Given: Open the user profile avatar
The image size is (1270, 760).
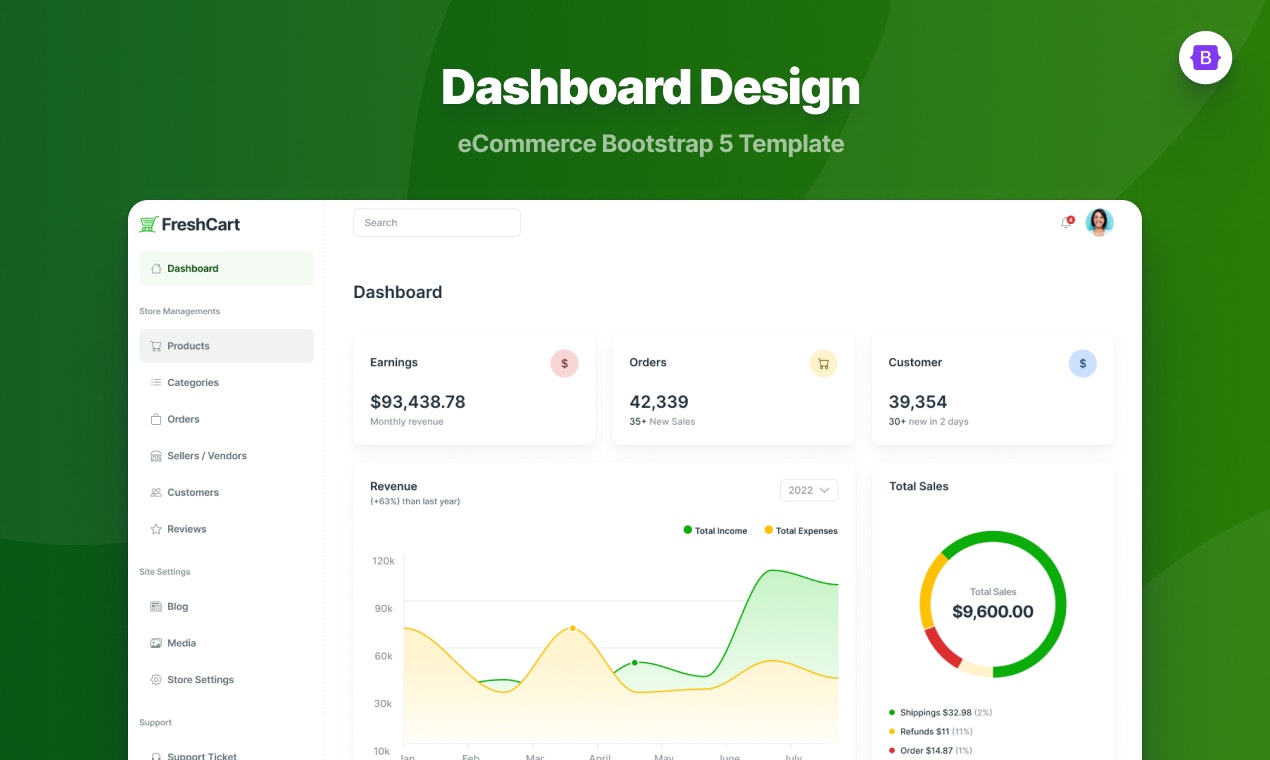Looking at the screenshot, I should pos(1099,222).
